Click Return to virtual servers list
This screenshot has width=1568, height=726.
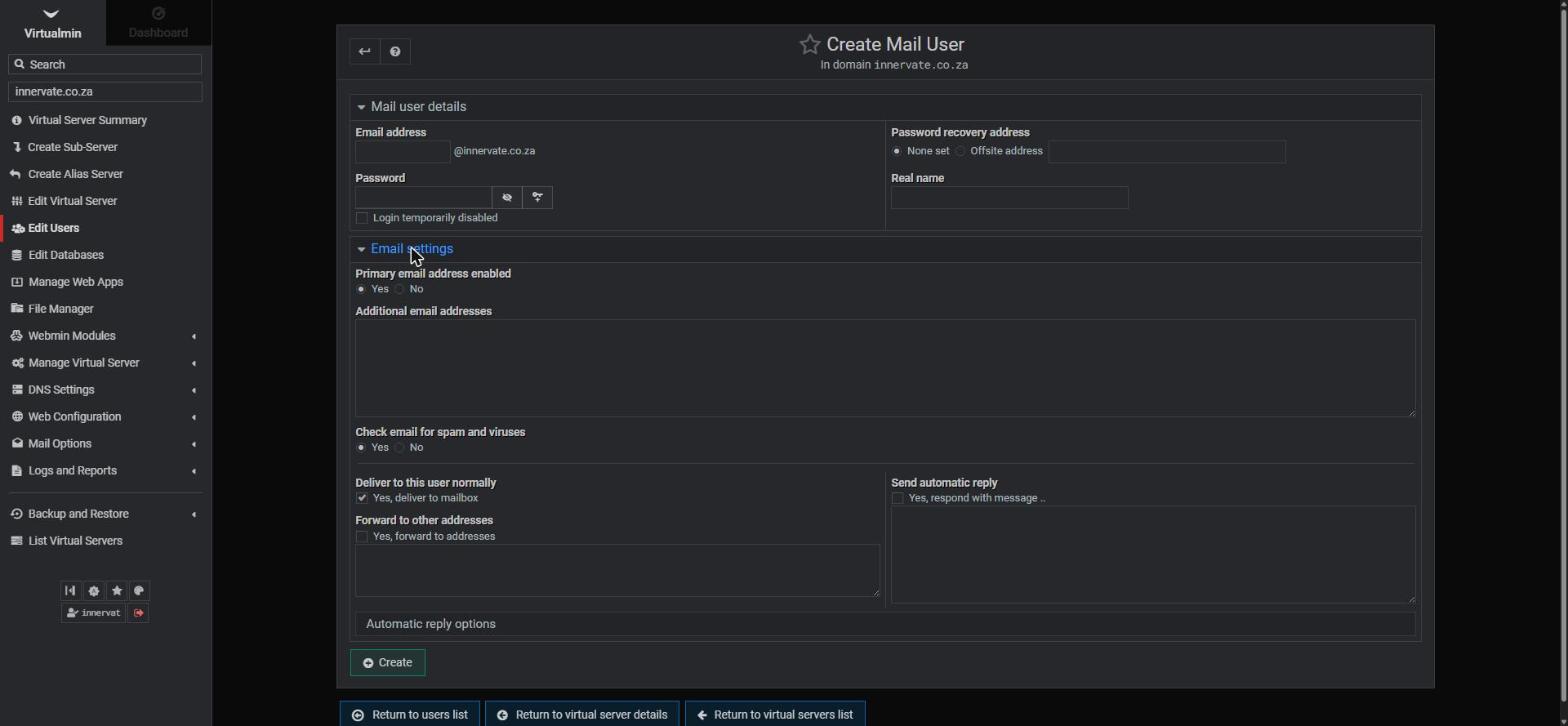[x=775, y=714]
